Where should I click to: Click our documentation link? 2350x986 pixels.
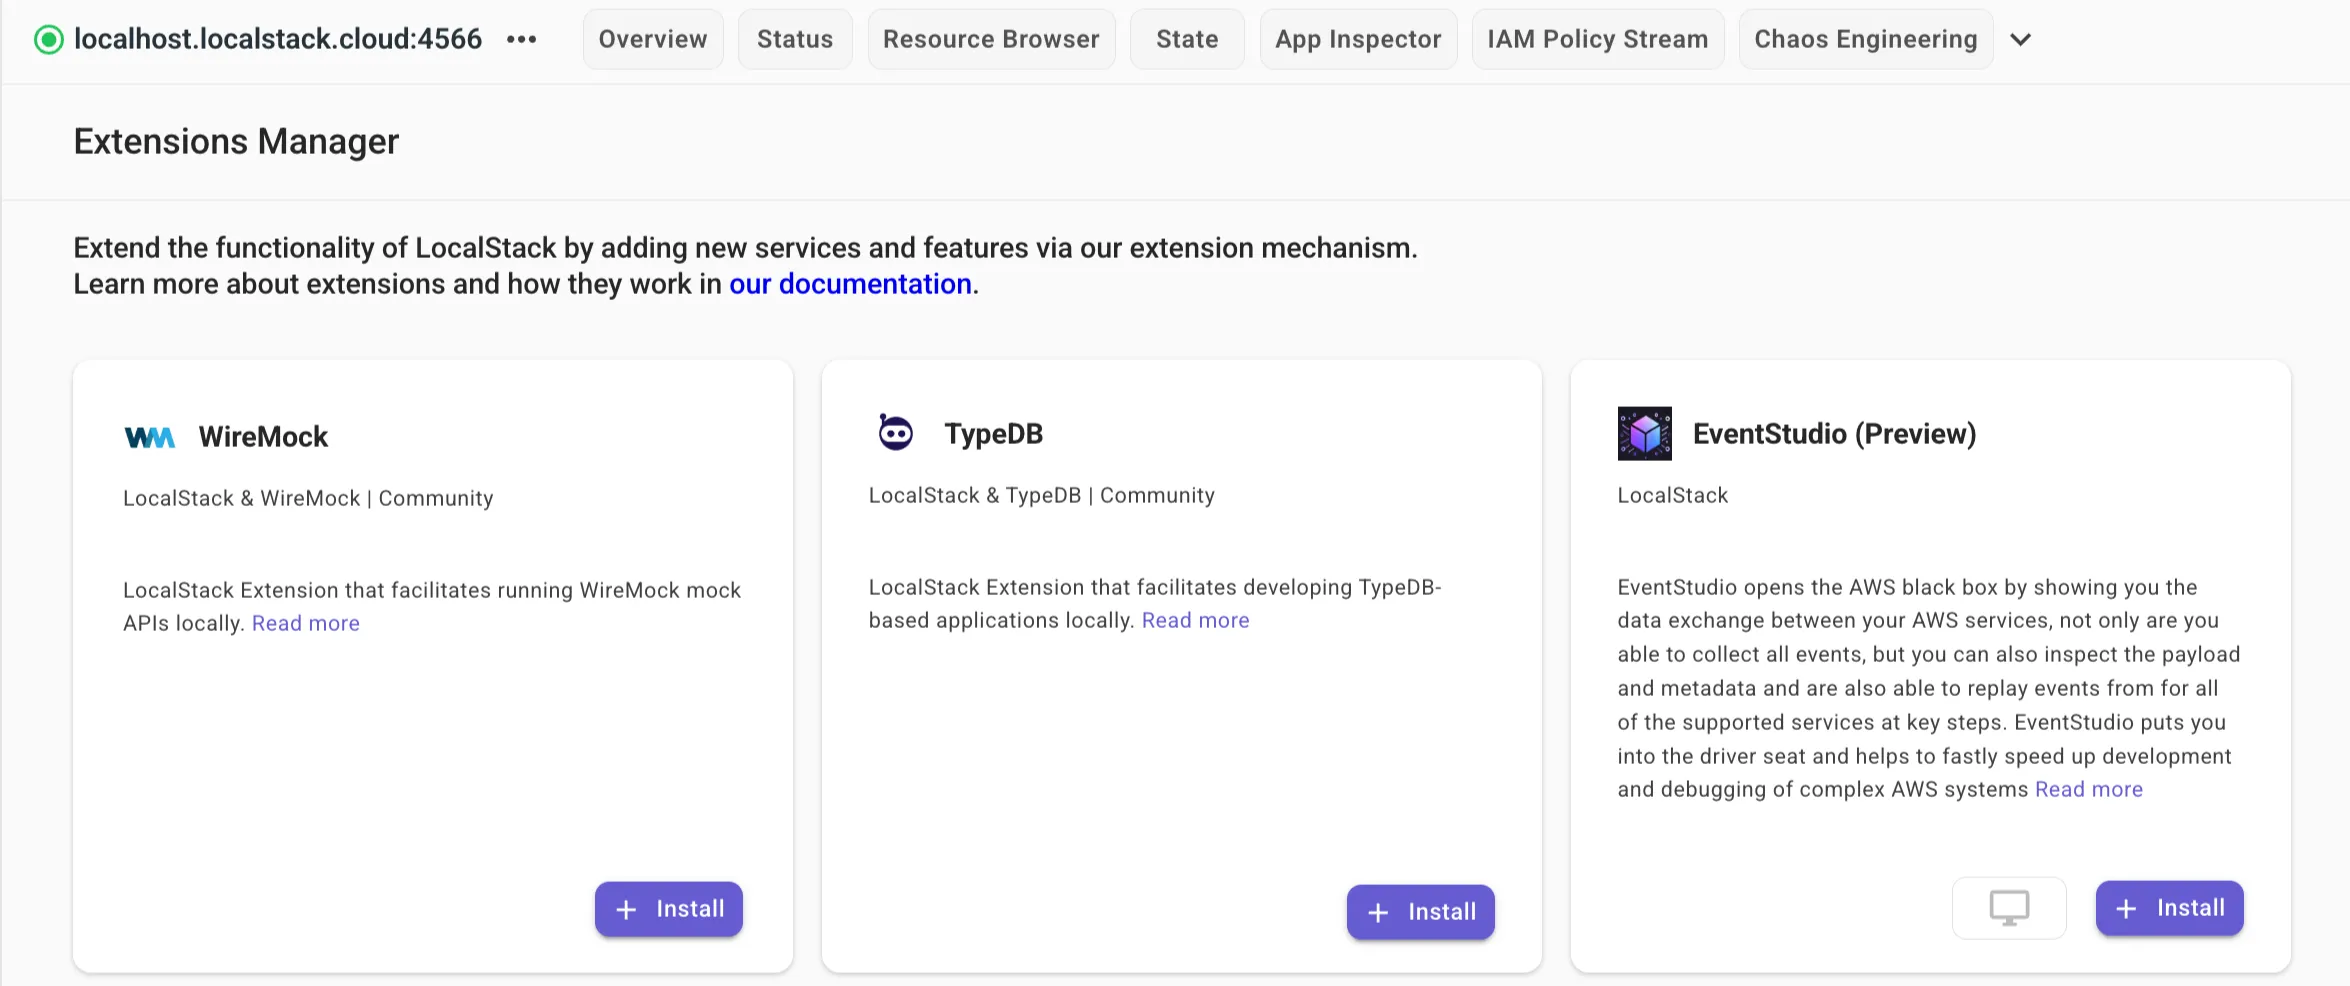tap(849, 284)
